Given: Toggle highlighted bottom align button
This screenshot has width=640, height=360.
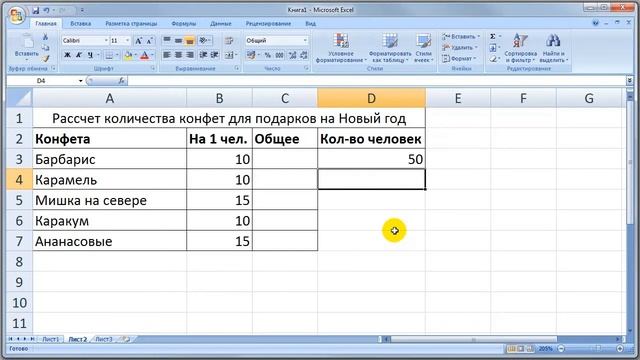Looking at the screenshot, I should [190, 40].
